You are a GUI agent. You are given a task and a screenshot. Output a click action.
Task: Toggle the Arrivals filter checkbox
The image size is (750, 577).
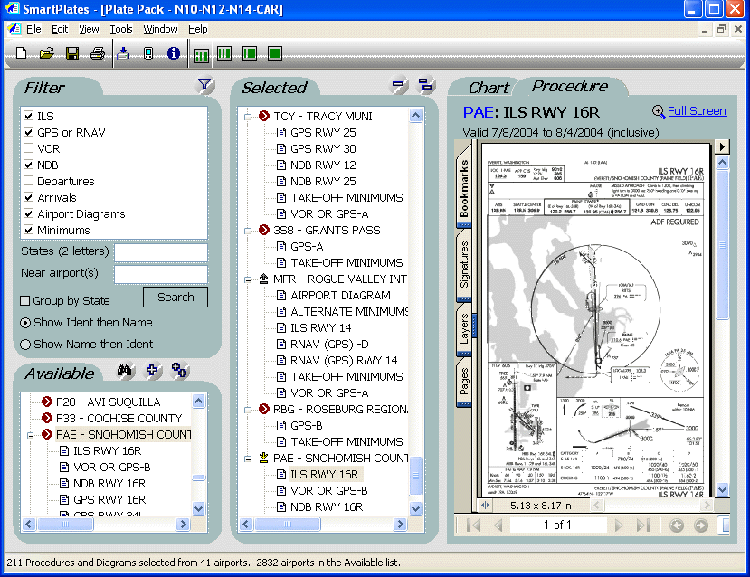tap(29, 197)
